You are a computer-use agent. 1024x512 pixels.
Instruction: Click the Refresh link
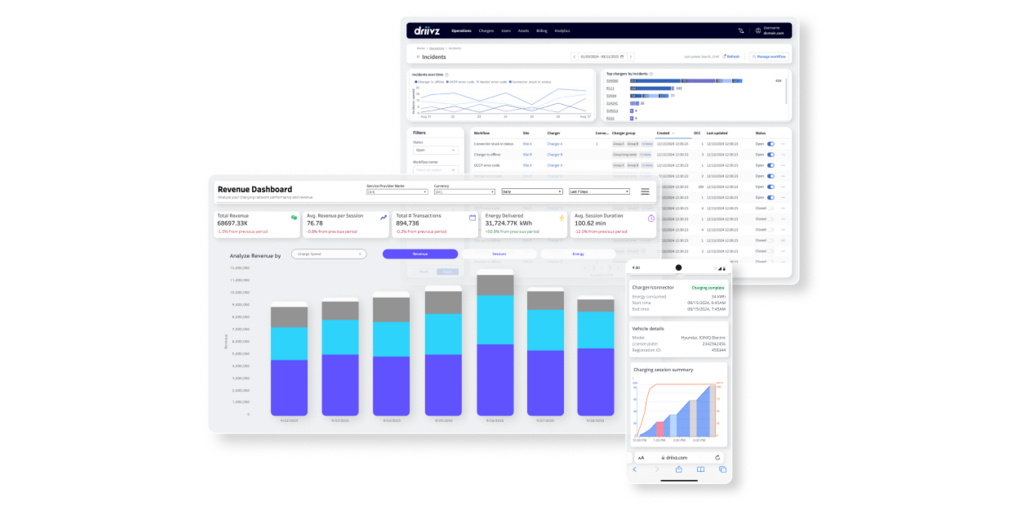(x=732, y=57)
